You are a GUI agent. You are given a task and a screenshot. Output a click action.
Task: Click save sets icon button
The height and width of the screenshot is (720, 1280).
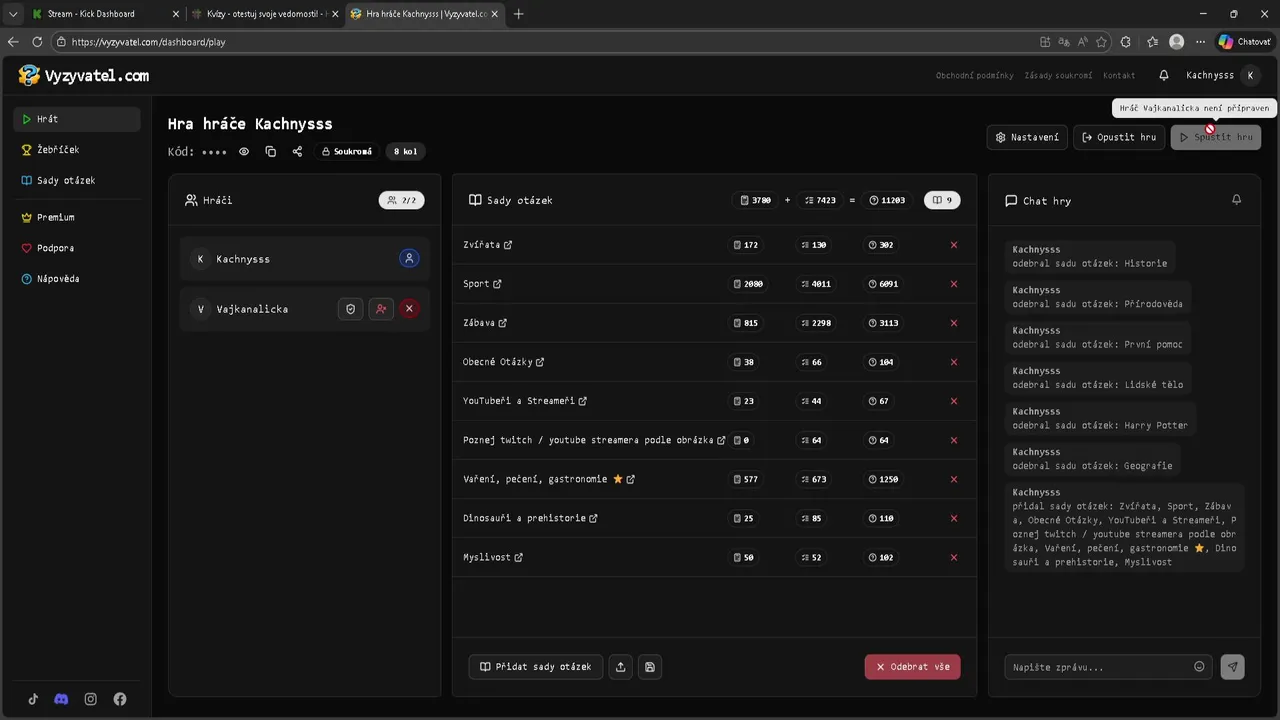coord(650,667)
